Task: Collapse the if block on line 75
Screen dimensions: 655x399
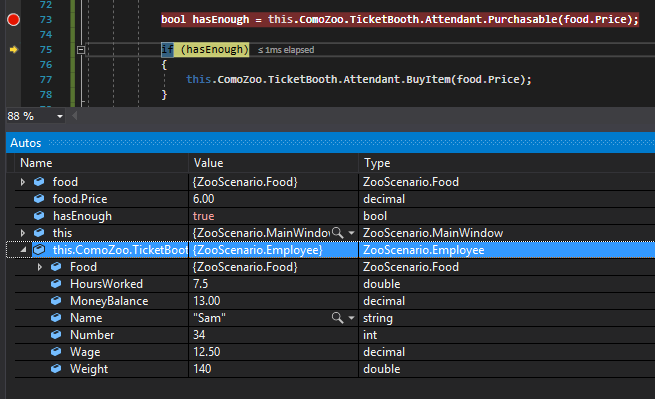Action: click(x=81, y=50)
